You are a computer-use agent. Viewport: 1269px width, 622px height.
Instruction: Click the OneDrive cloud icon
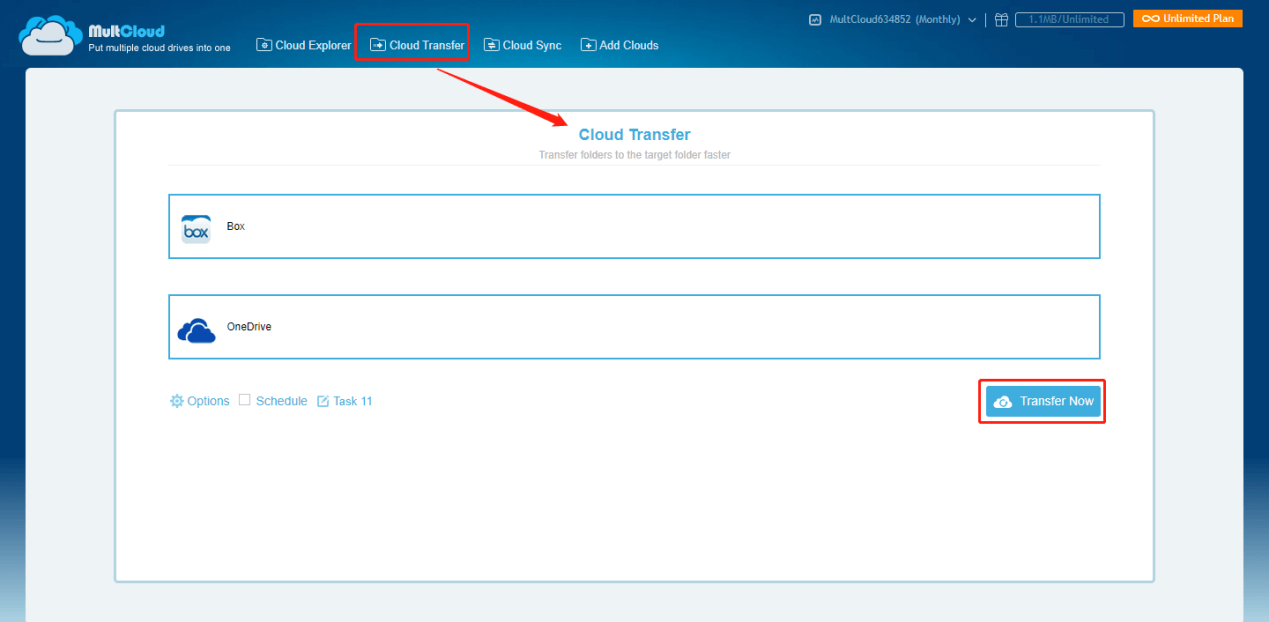point(196,331)
